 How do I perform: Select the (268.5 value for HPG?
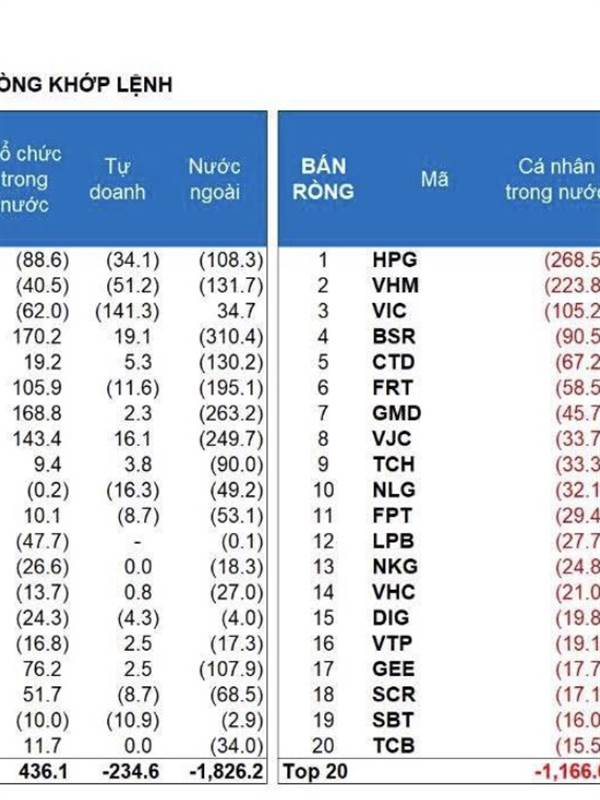coord(572,260)
